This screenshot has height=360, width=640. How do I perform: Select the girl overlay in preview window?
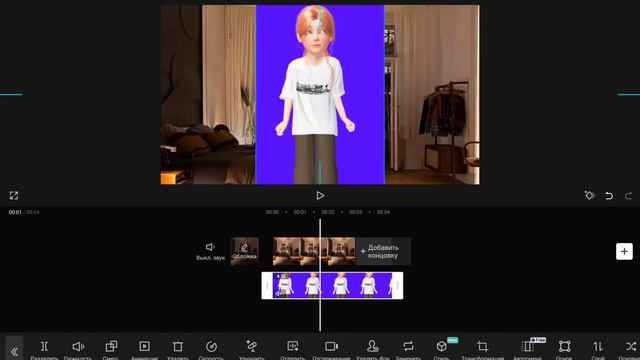pos(320,95)
